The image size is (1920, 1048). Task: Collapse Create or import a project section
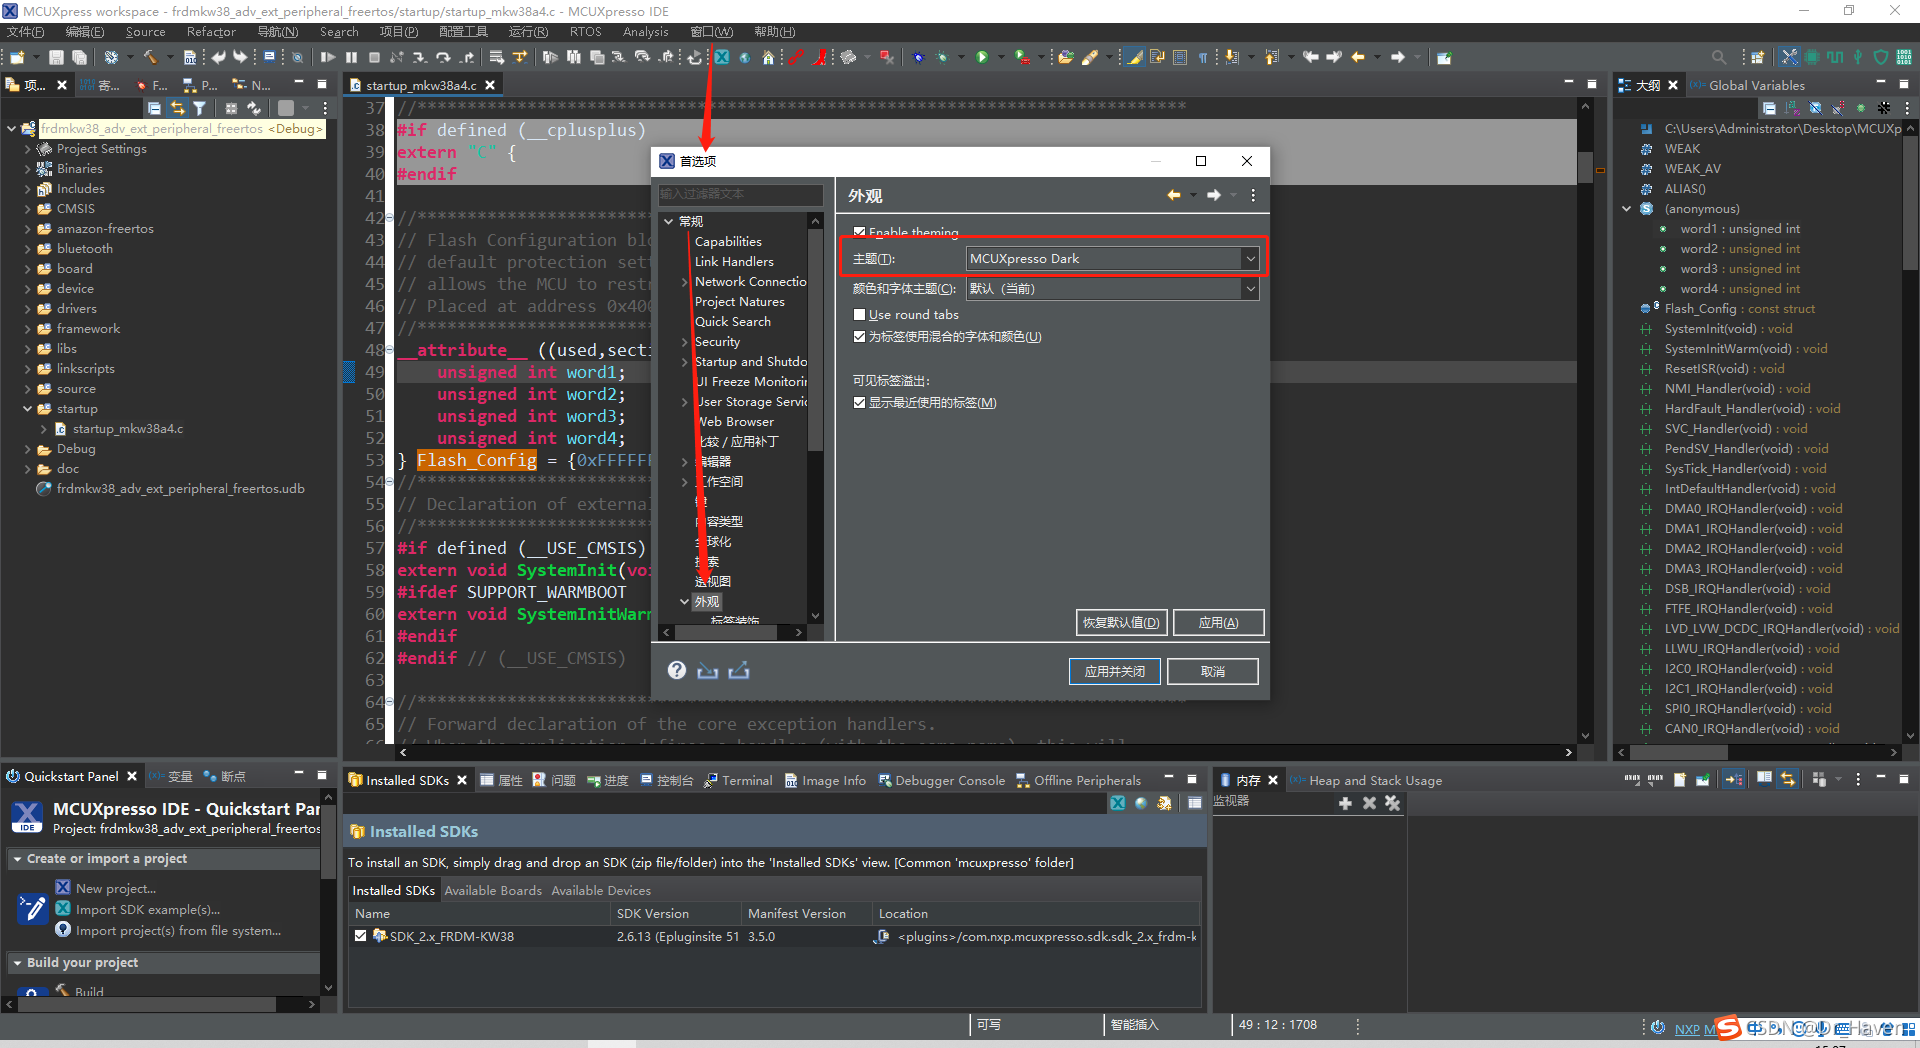[x=17, y=859]
